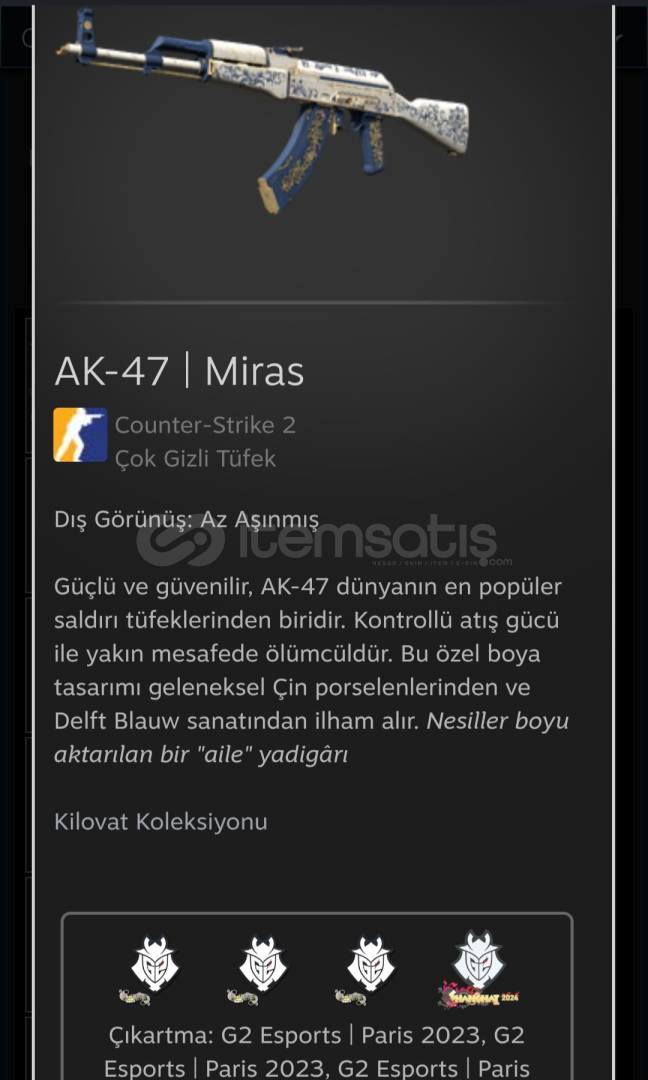Click the G2 Shanghai 2024 sticker
This screenshot has width=648, height=1080.
478,970
